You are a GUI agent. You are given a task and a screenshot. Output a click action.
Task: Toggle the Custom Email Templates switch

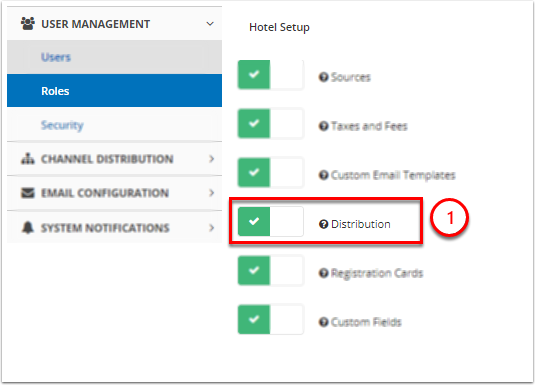[271, 172]
